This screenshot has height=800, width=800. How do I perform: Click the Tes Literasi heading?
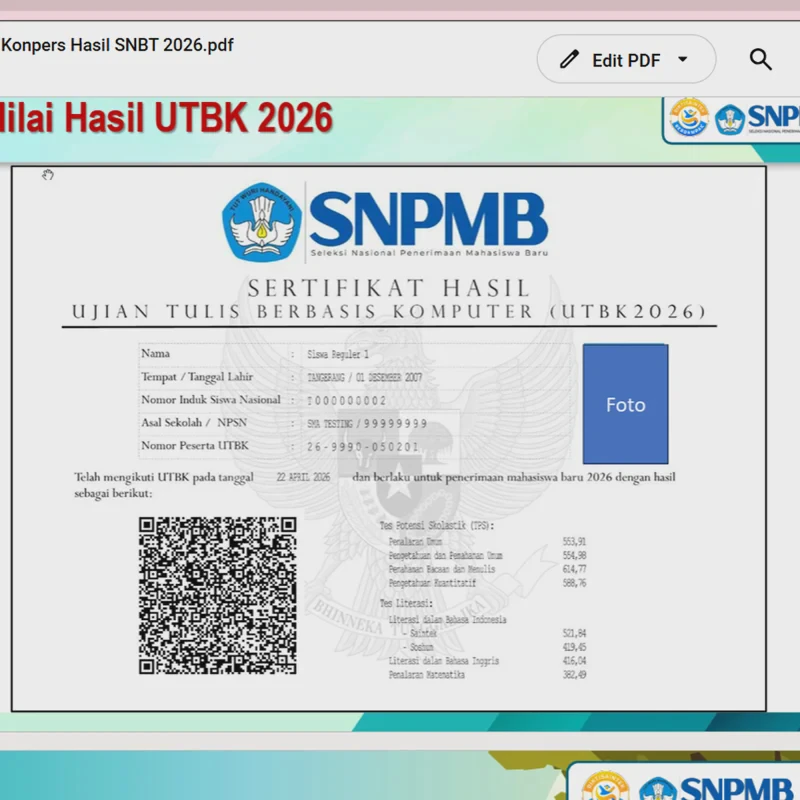pyautogui.click(x=406, y=603)
